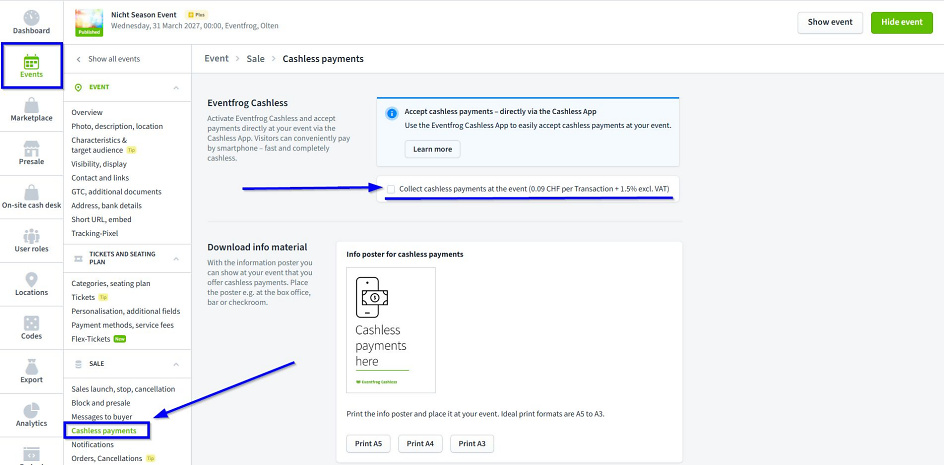
Task: Open Sales launch, stop, cancellation
Action: coord(123,389)
